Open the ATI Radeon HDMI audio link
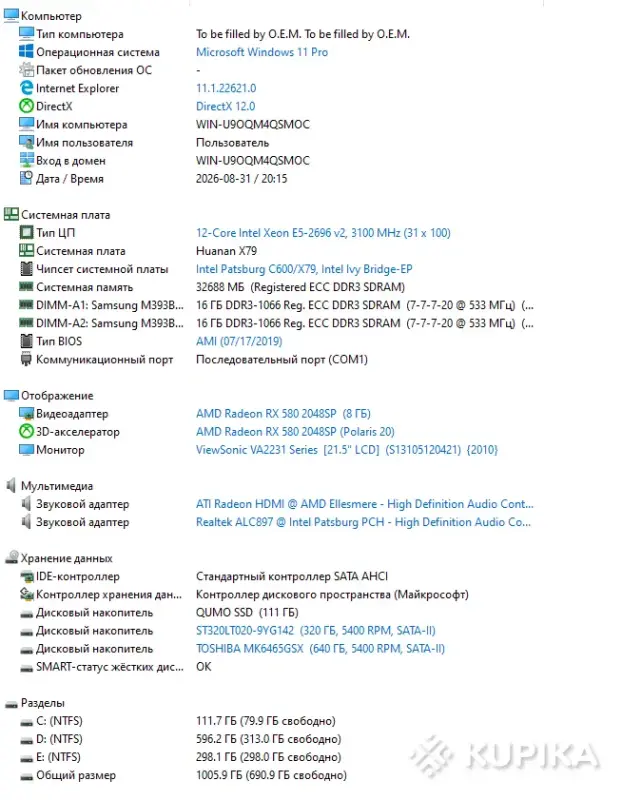 coord(364,504)
